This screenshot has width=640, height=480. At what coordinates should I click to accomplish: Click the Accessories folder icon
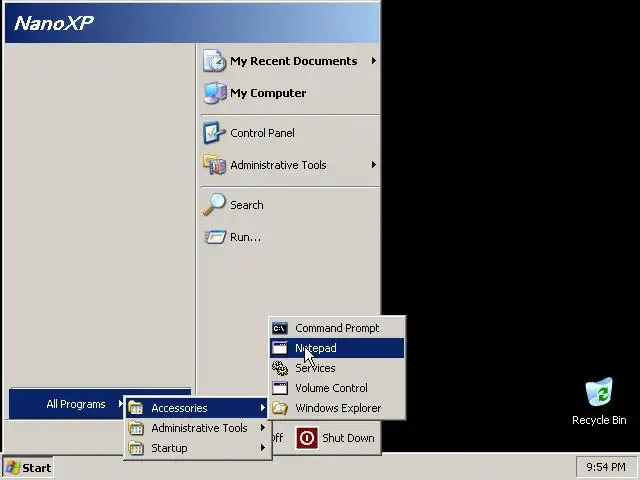click(x=136, y=408)
